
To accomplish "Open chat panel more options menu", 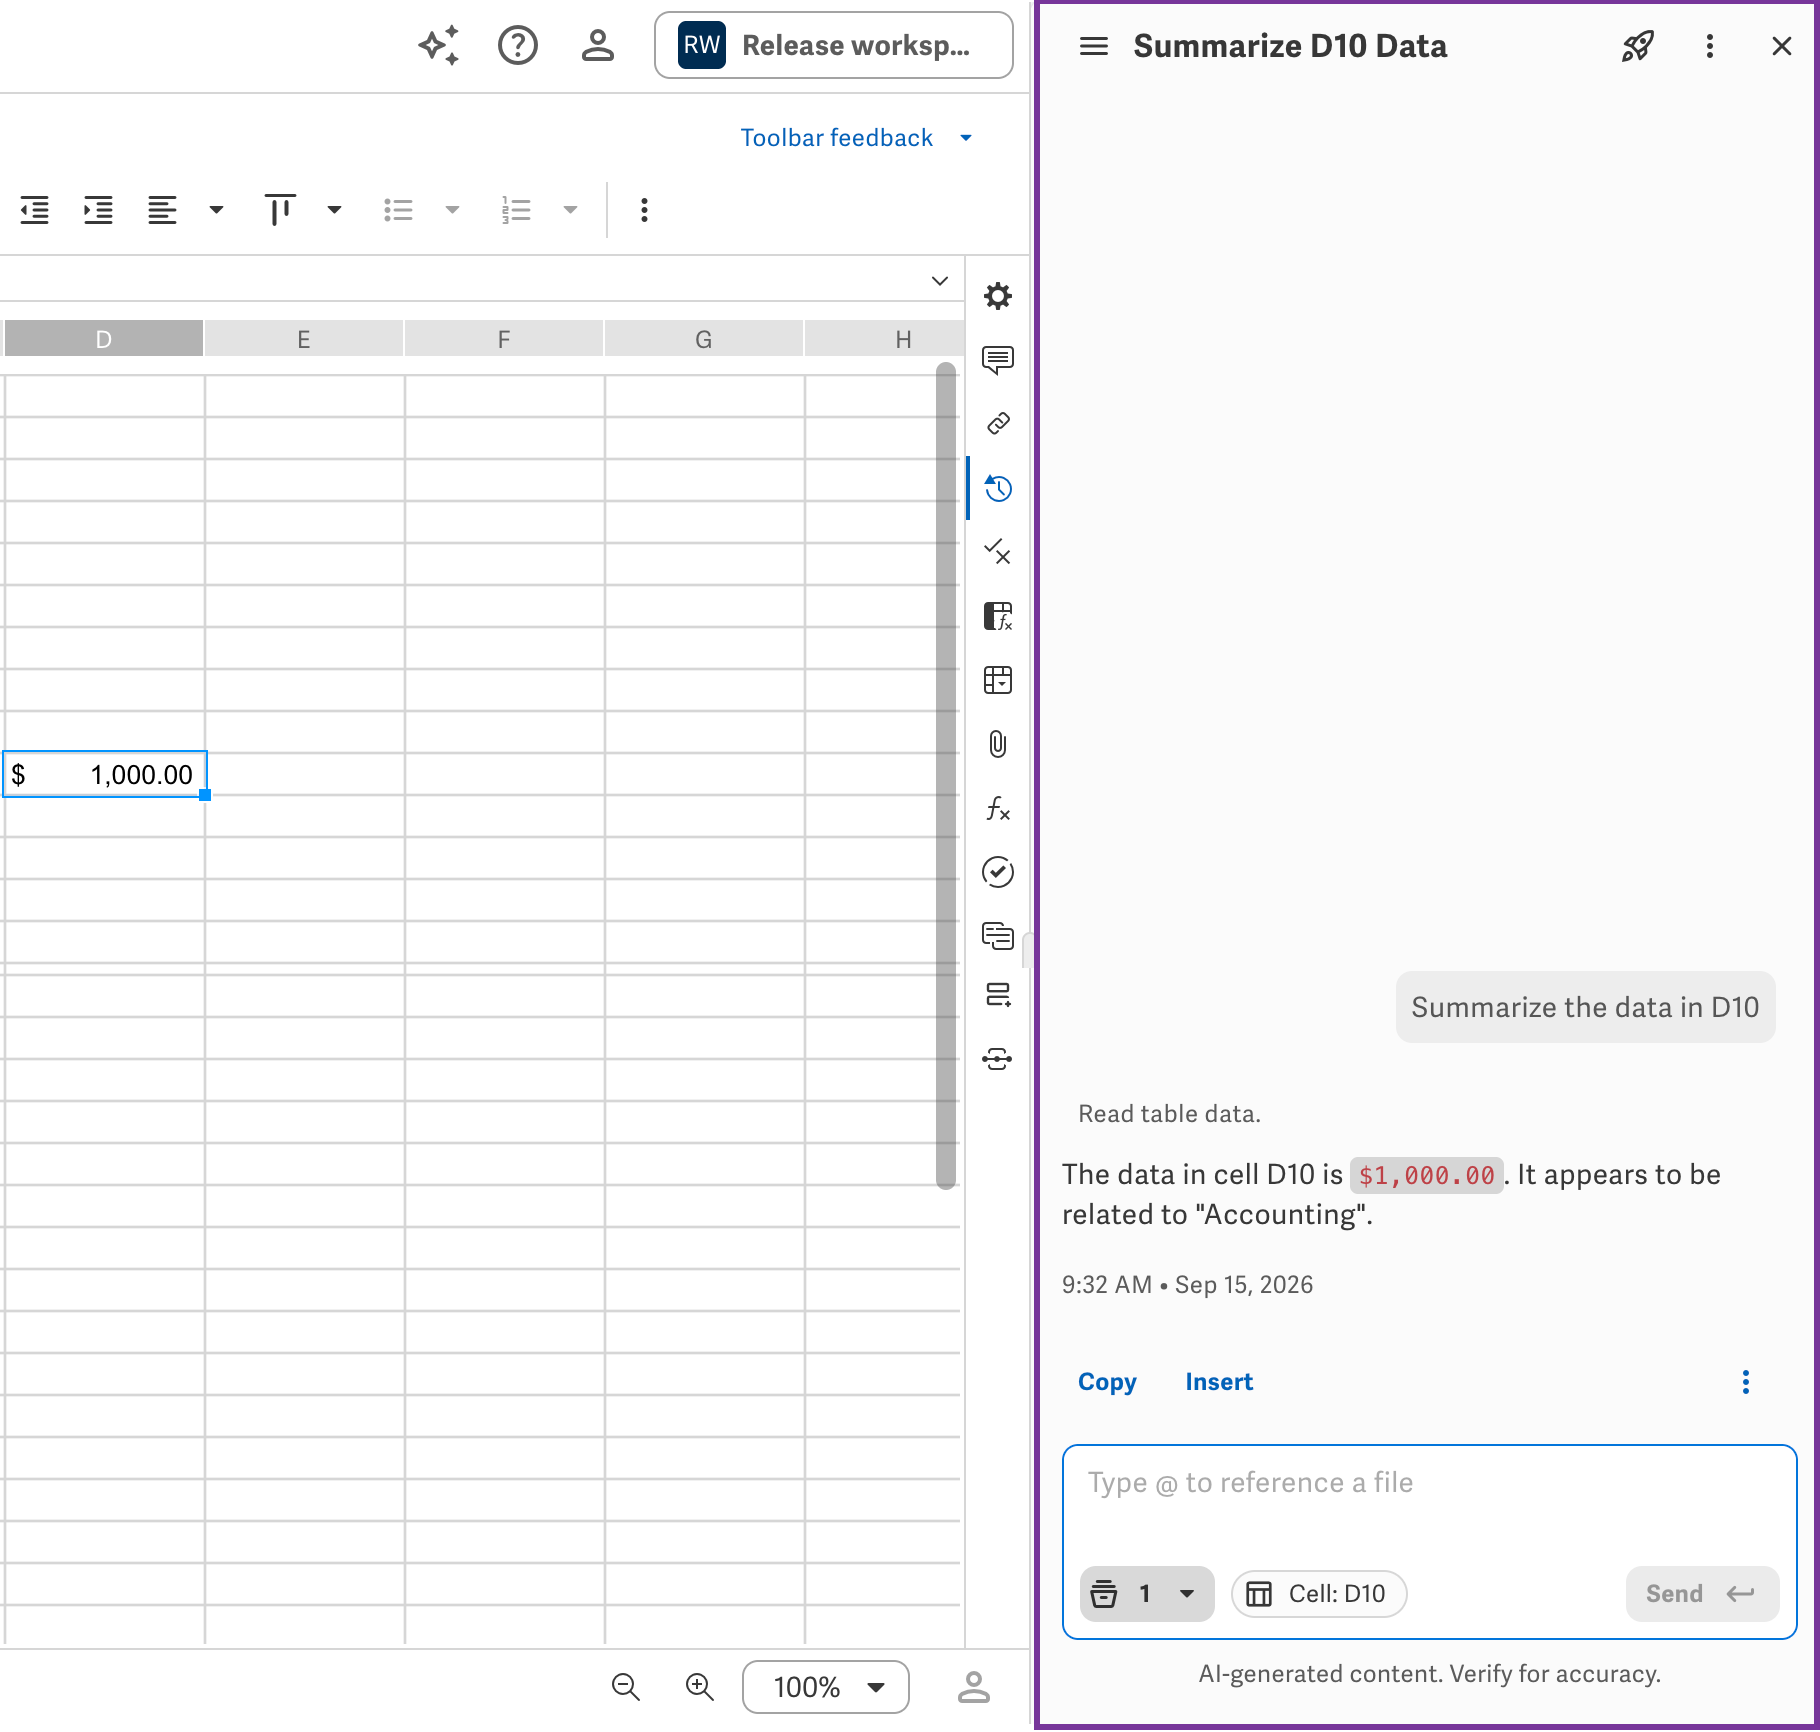I will click(1710, 46).
